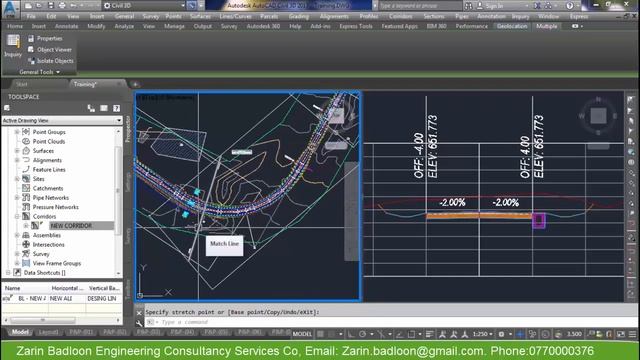The image size is (640, 360).
Task: Expand the Sites tree node
Action: 17,179
